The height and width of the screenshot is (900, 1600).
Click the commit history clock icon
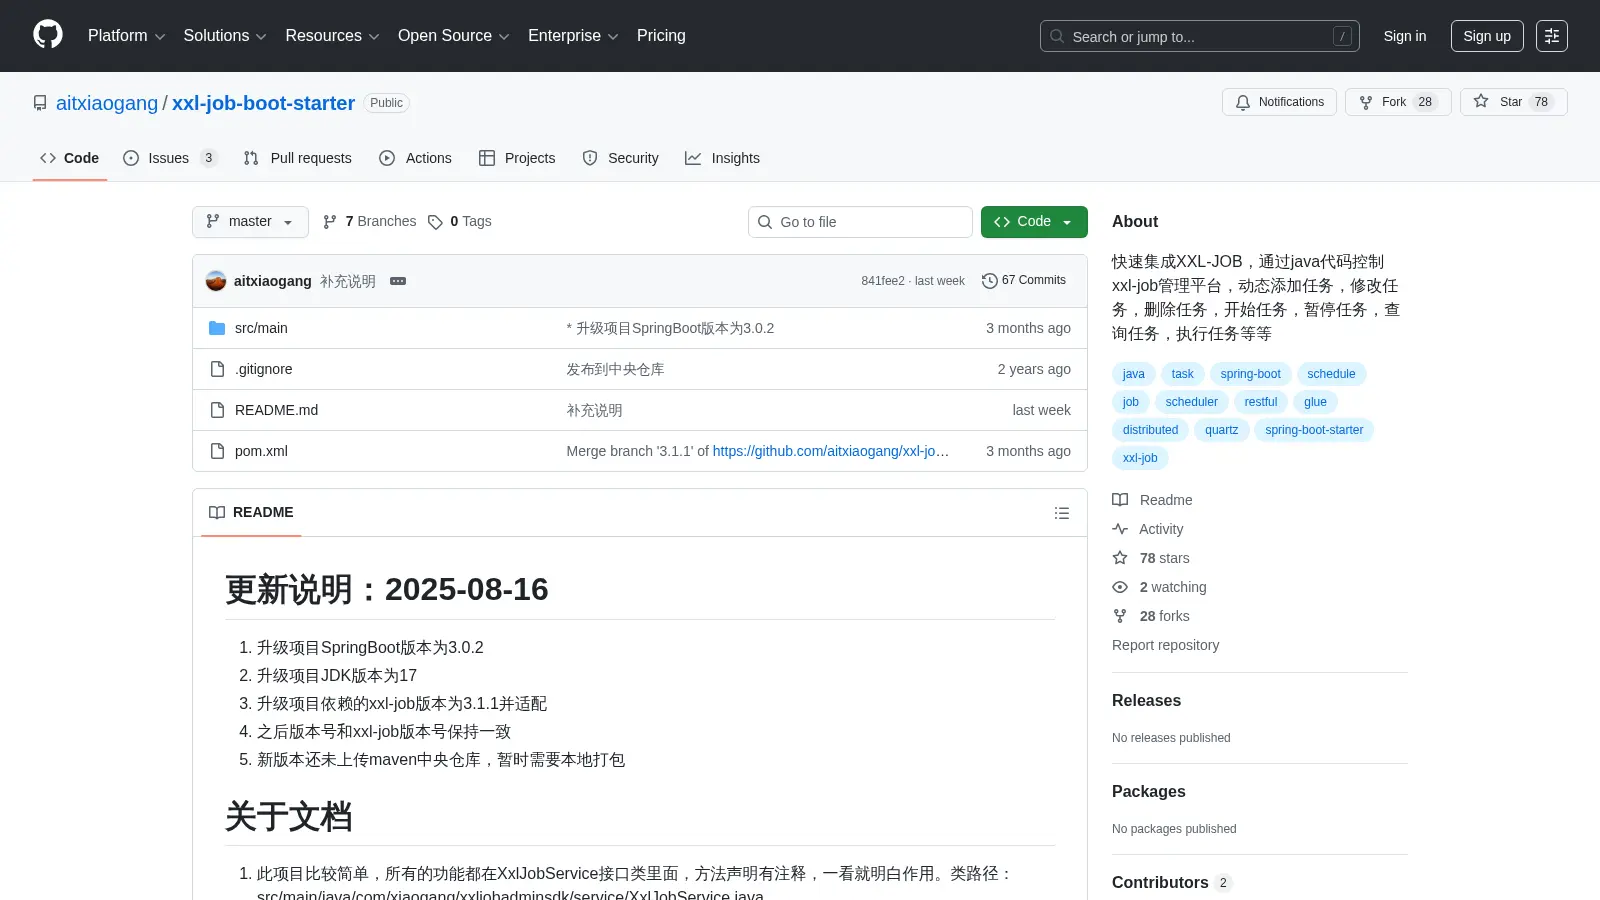tap(990, 281)
